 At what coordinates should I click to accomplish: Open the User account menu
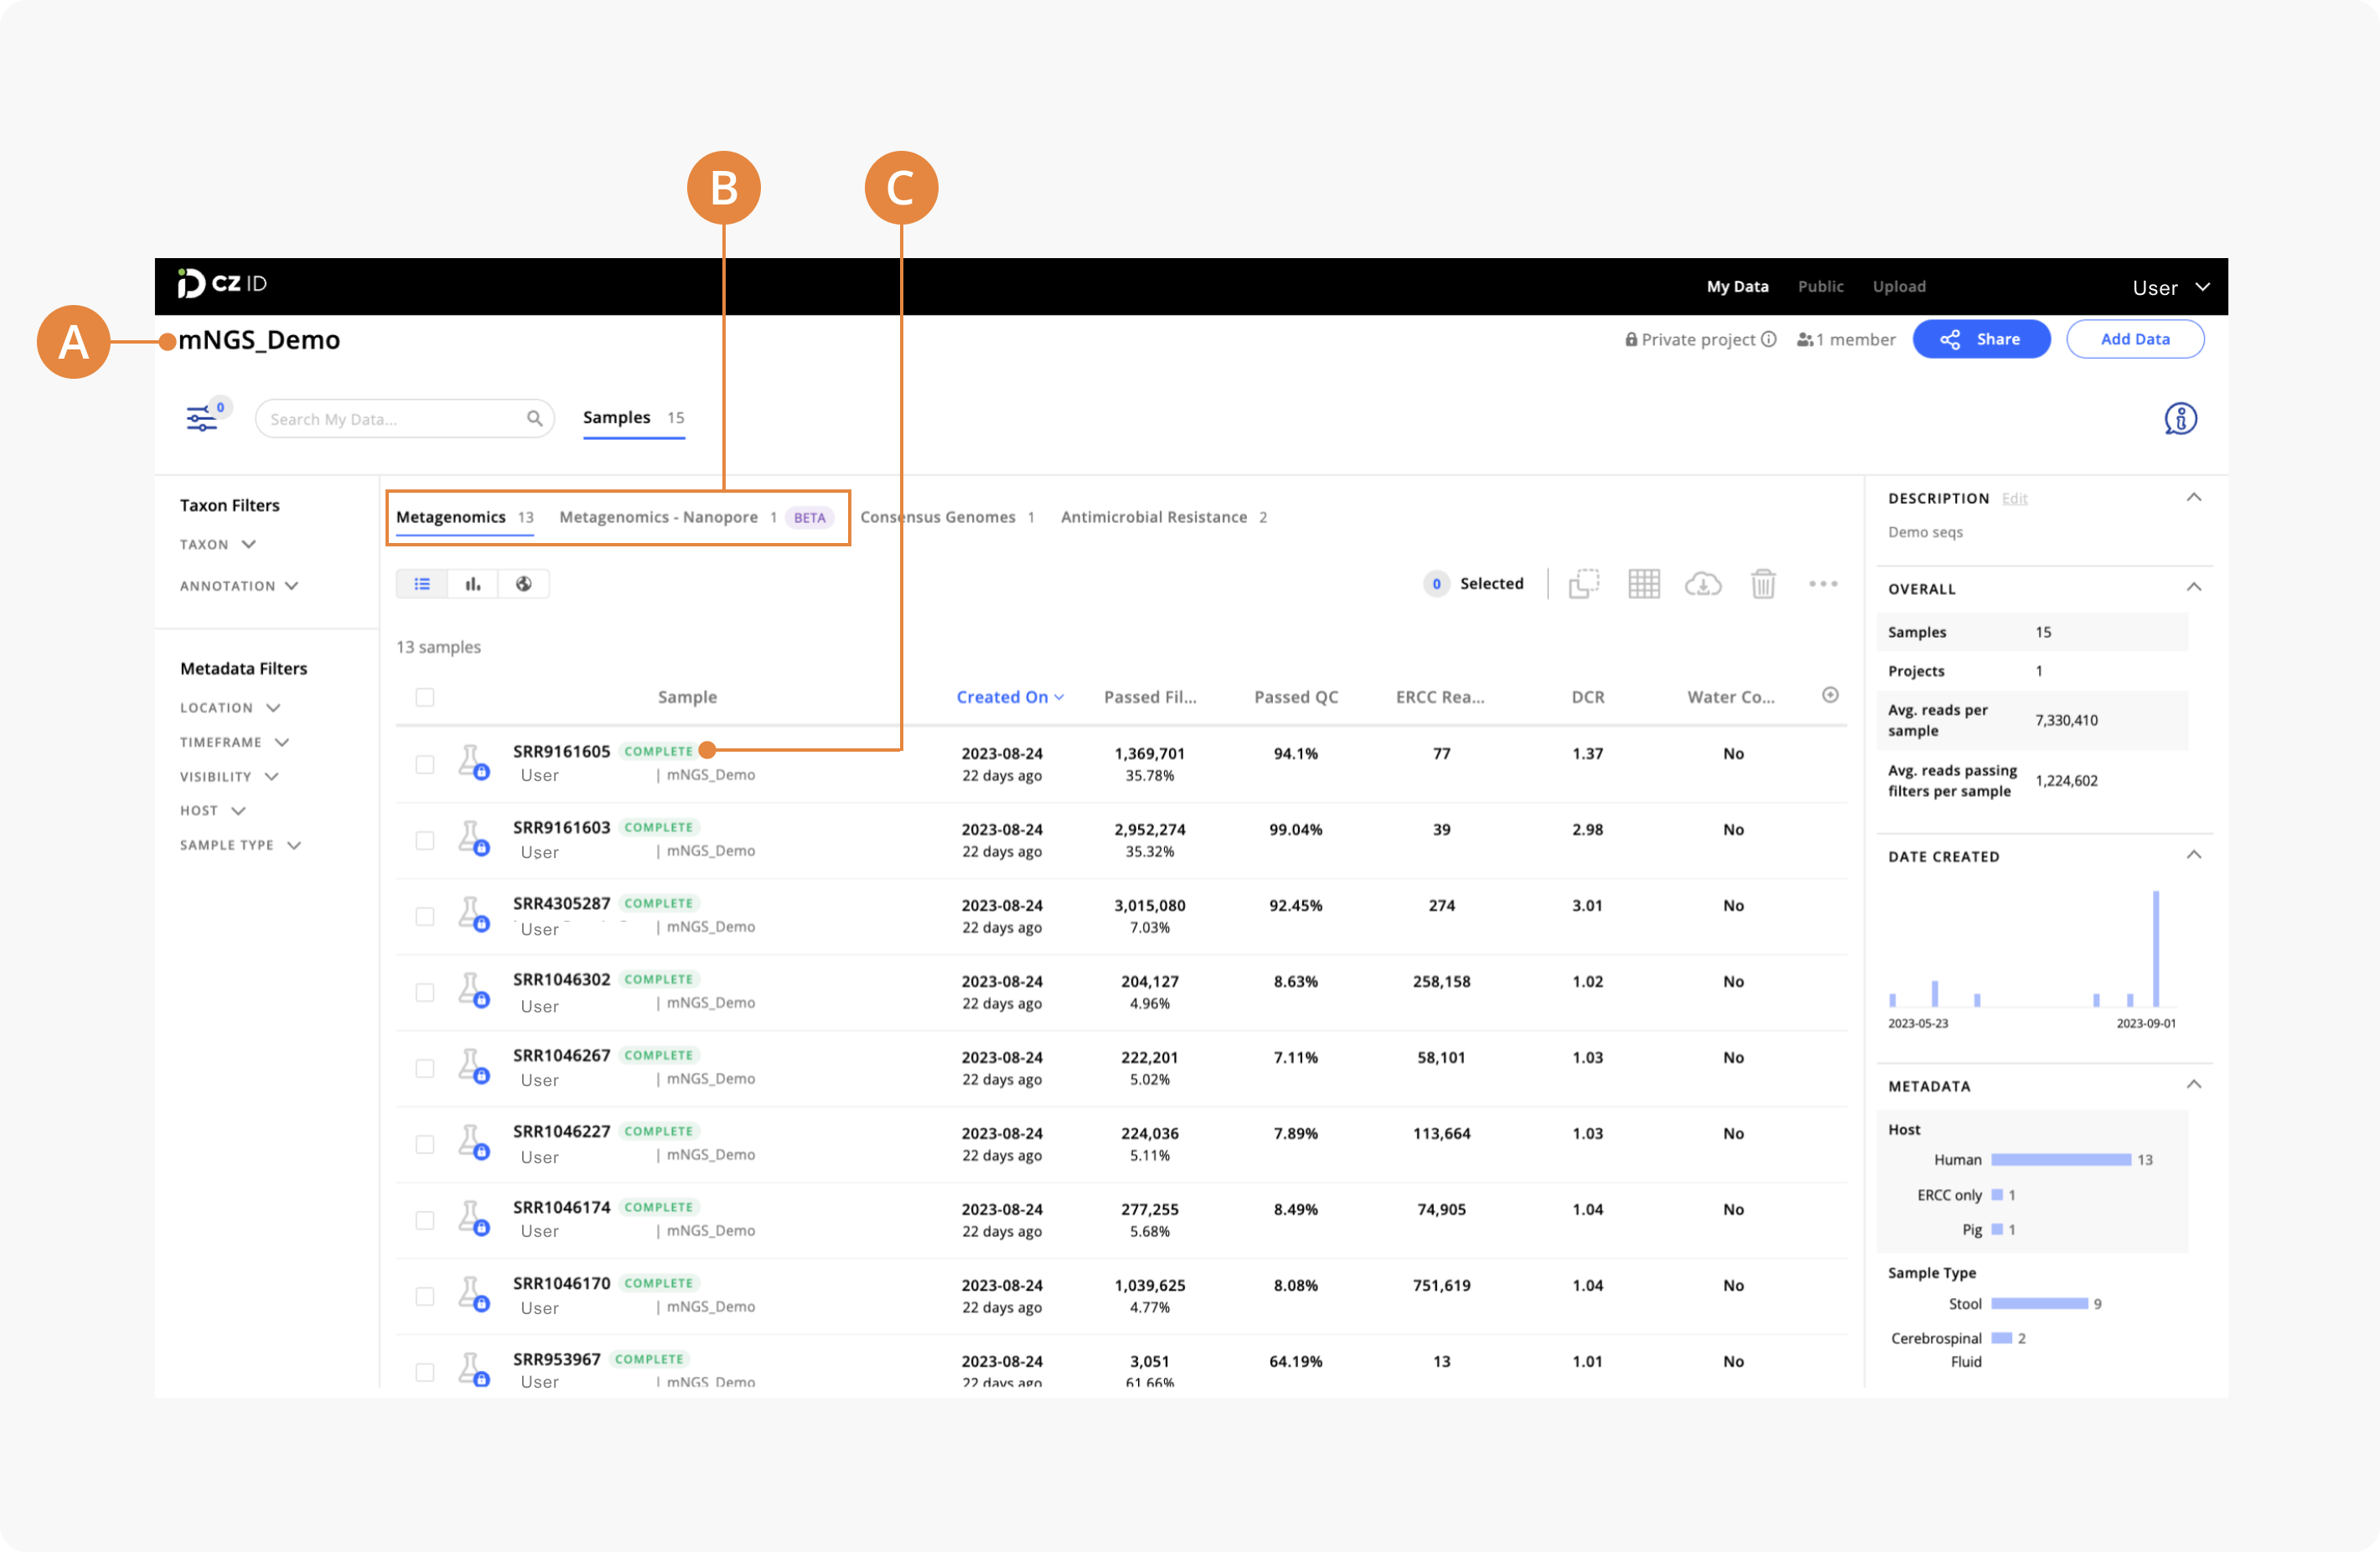click(2170, 288)
